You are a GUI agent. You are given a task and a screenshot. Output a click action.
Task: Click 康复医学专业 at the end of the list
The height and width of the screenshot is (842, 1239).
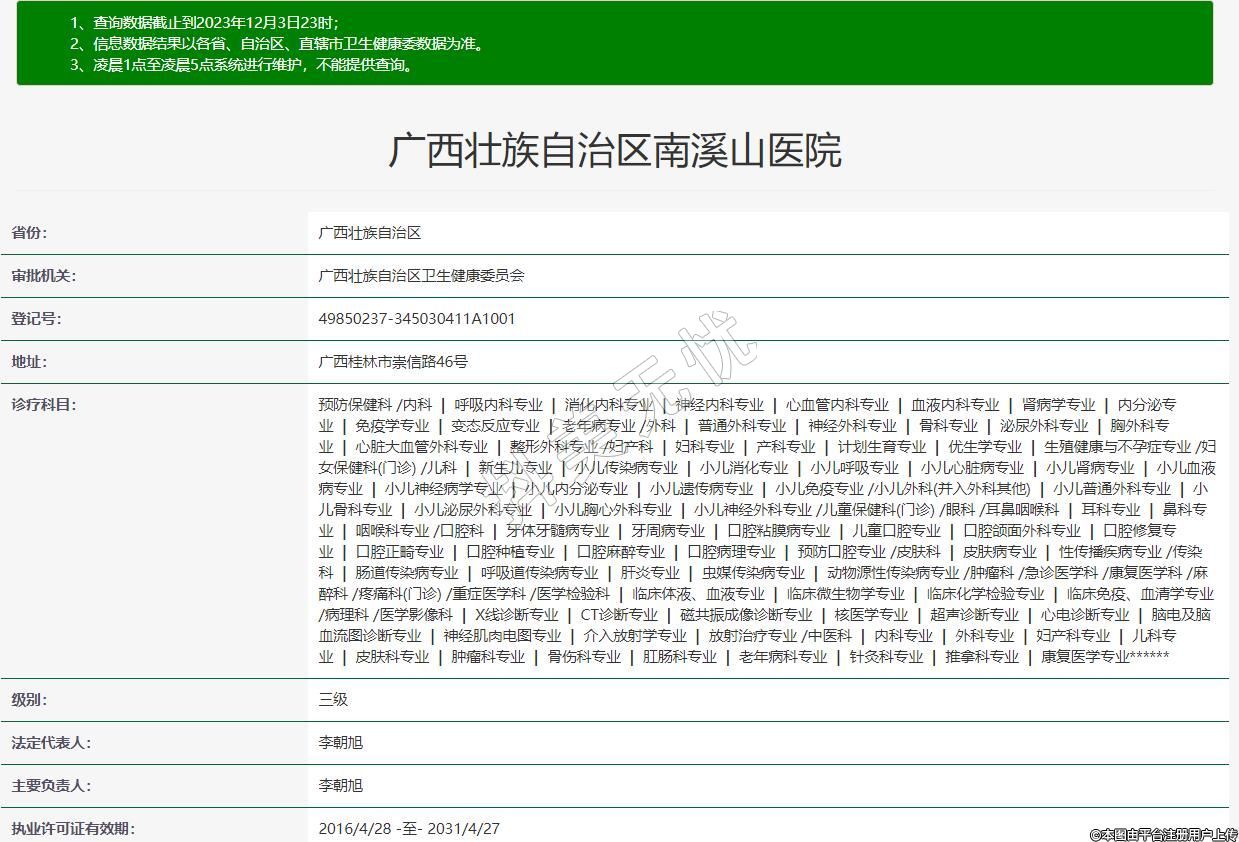(1085, 657)
